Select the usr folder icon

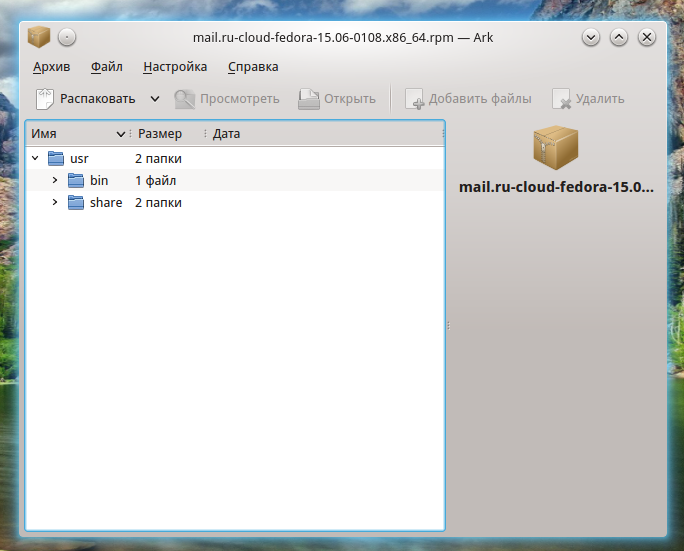pos(56,158)
